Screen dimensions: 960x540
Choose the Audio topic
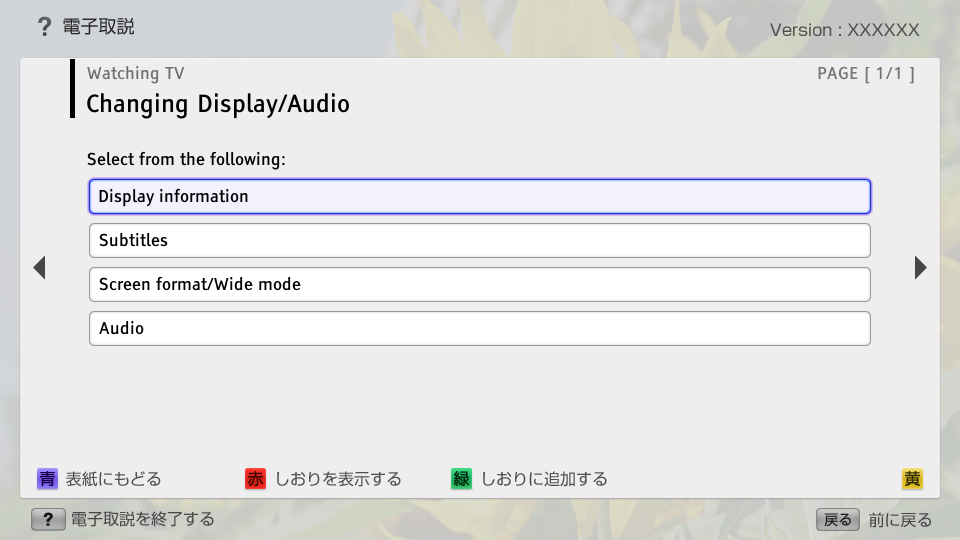pos(480,328)
